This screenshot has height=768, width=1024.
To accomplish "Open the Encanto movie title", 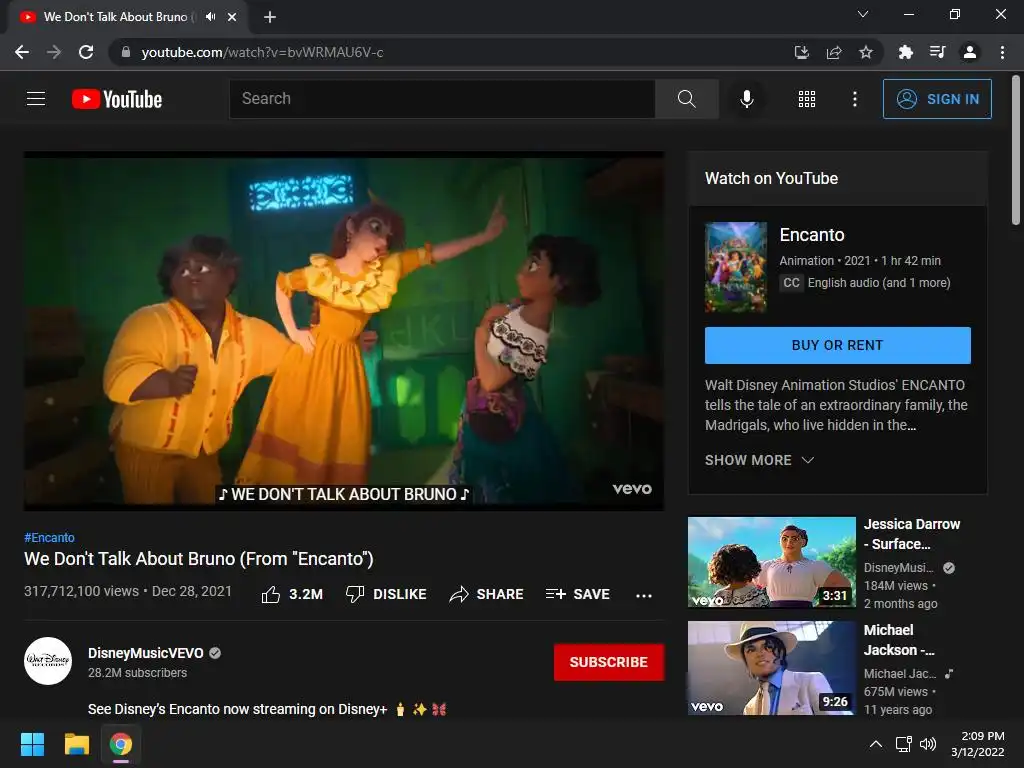I will 812,234.
